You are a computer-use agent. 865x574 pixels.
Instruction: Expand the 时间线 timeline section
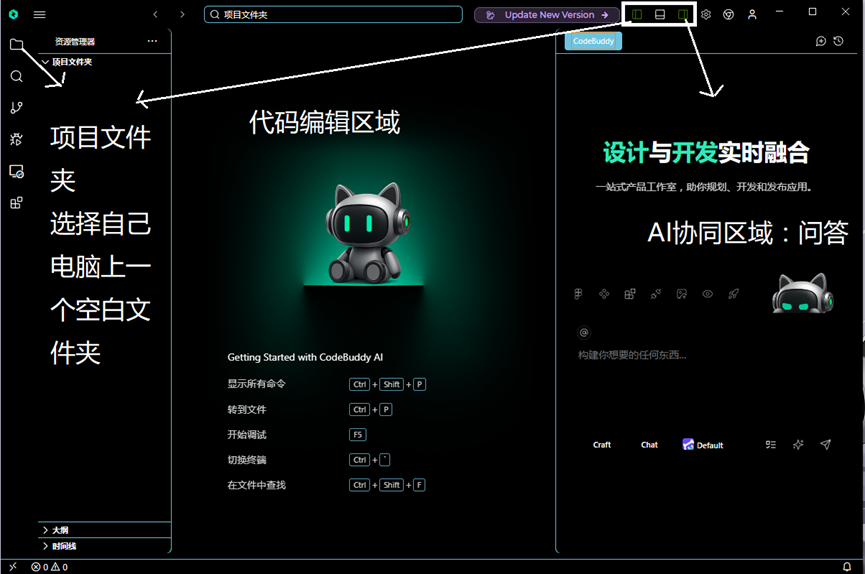click(104, 546)
